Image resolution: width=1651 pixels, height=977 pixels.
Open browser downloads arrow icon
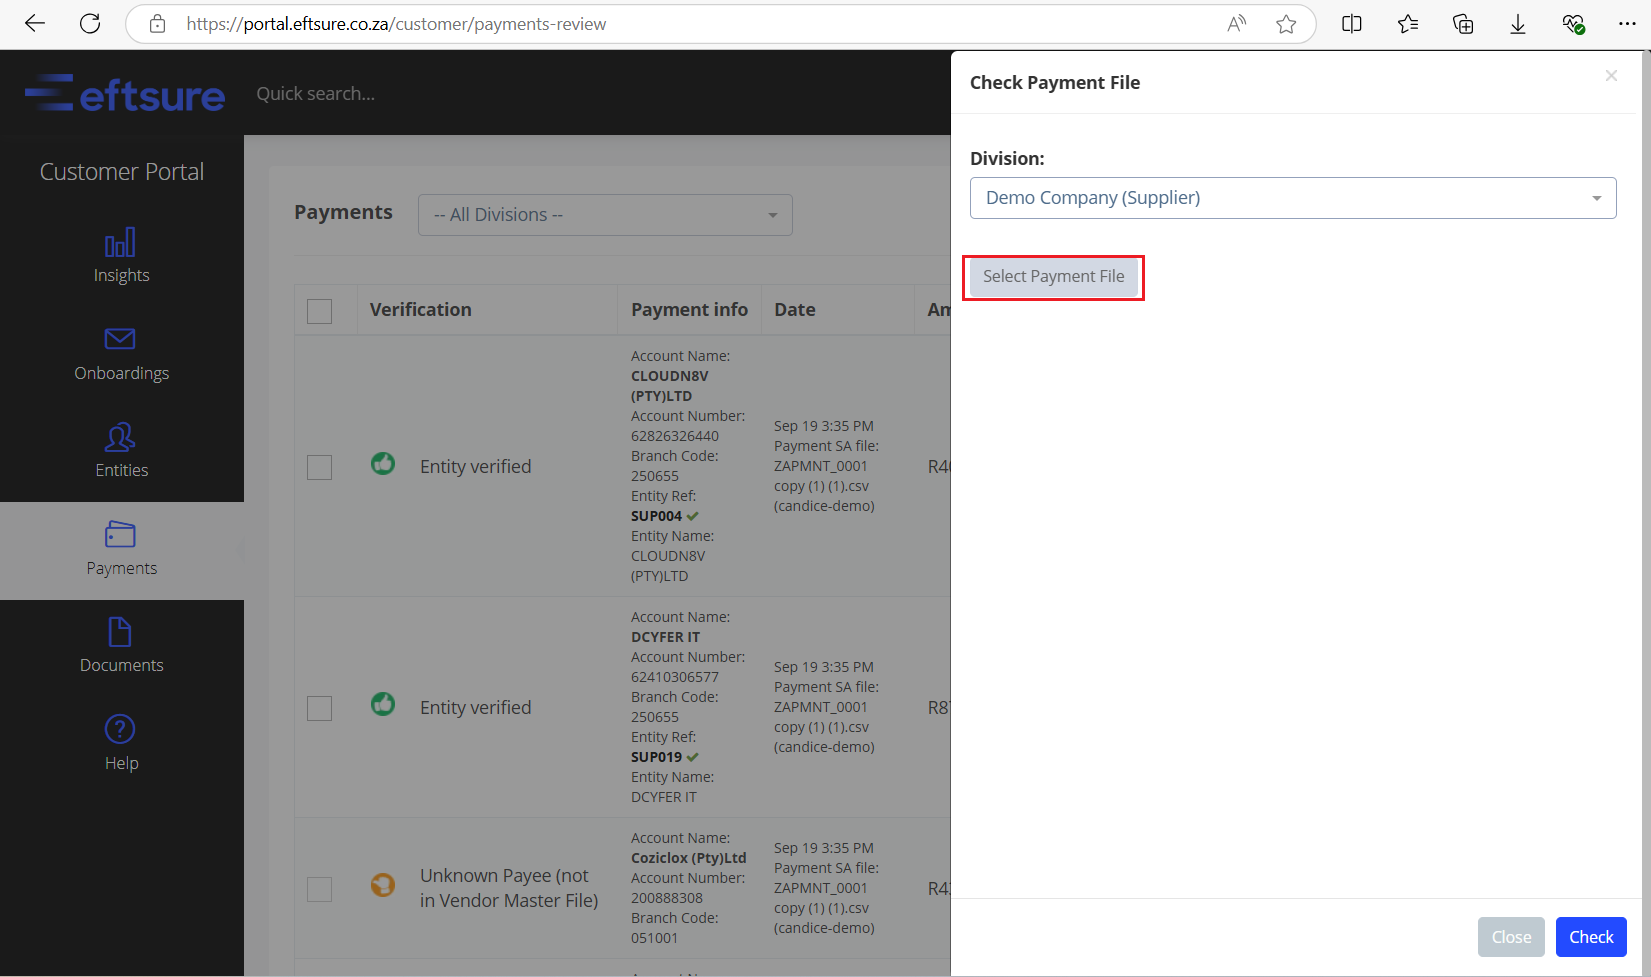point(1517,24)
